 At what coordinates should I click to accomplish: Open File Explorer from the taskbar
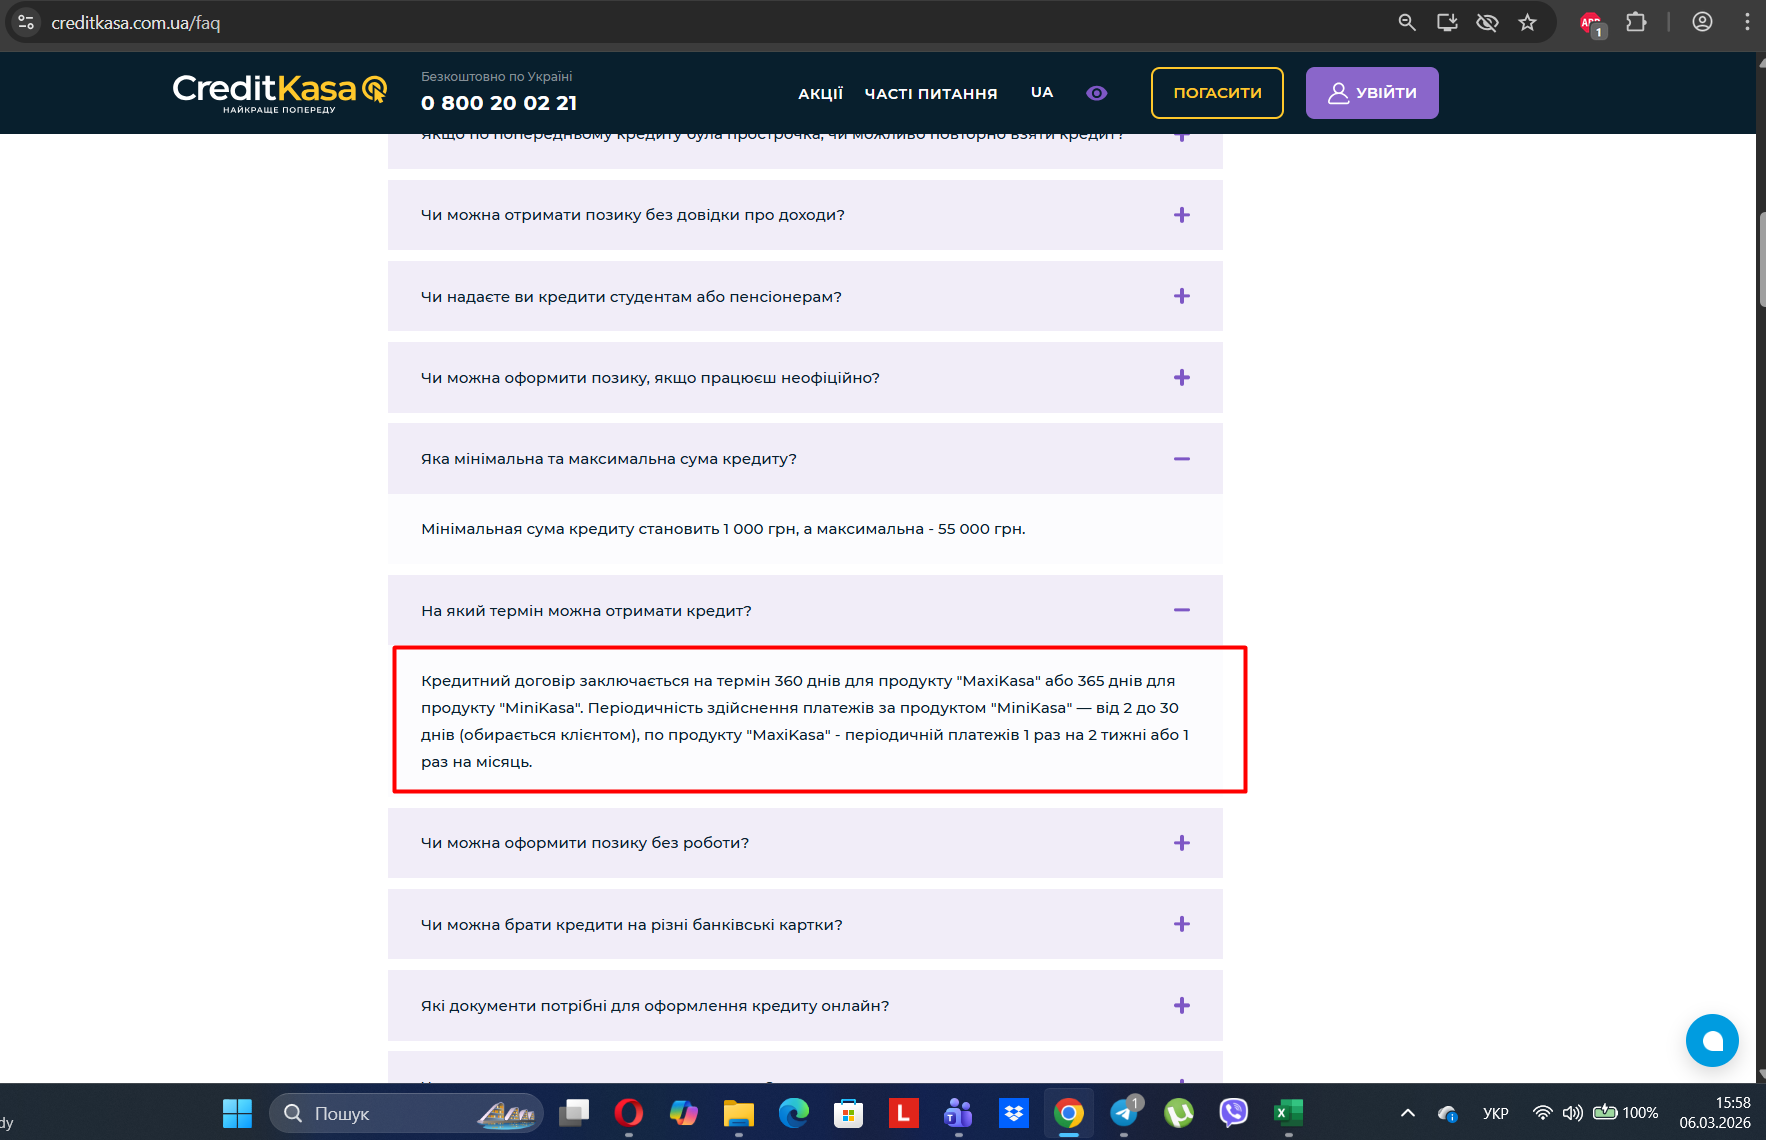click(739, 1113)
